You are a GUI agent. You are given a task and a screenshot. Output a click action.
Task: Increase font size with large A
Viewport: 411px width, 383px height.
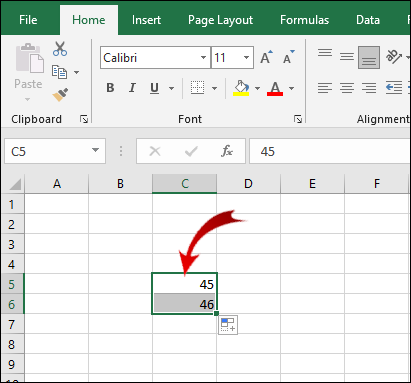(266, 57)
